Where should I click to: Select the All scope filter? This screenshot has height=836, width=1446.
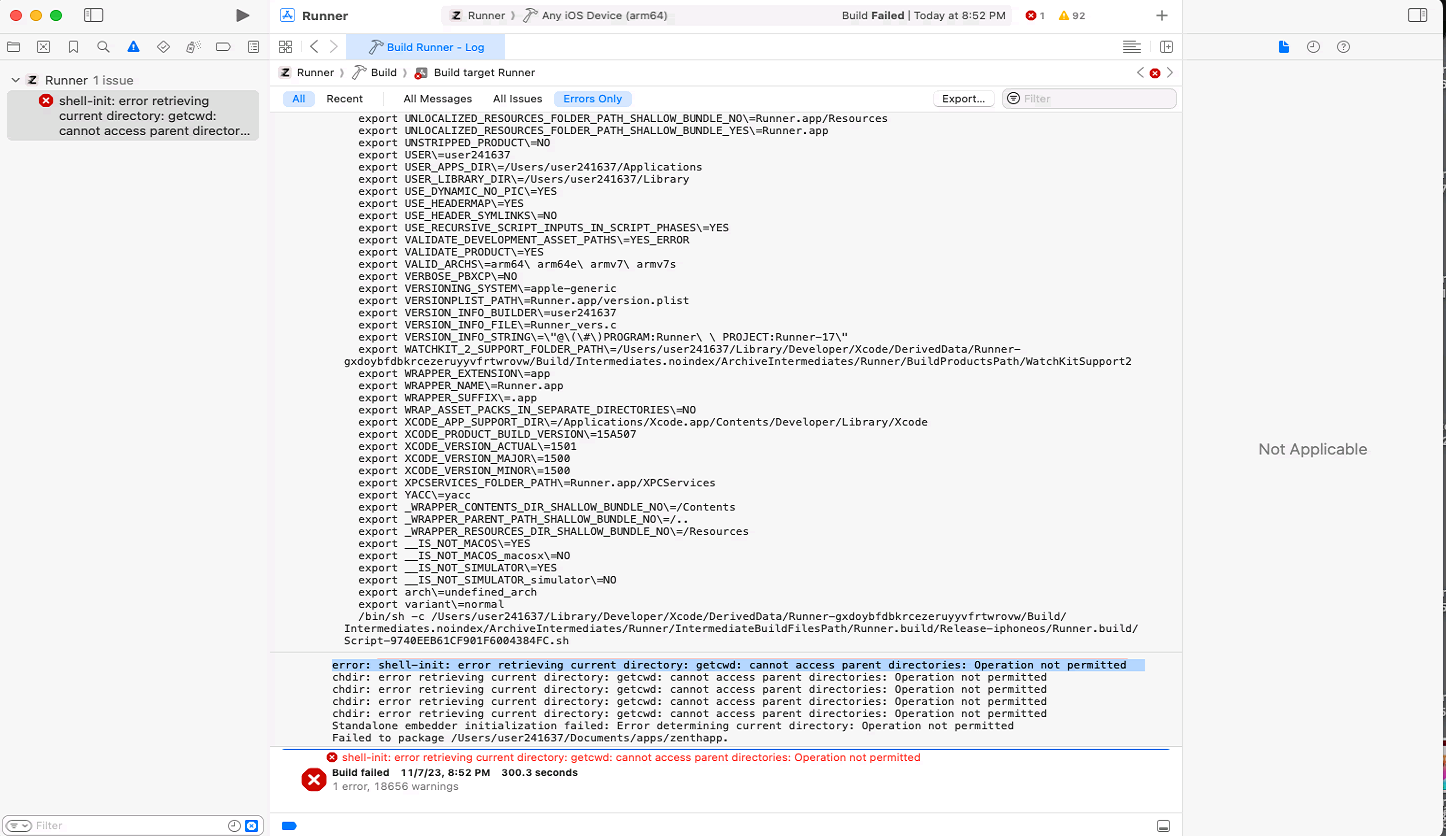299,99
